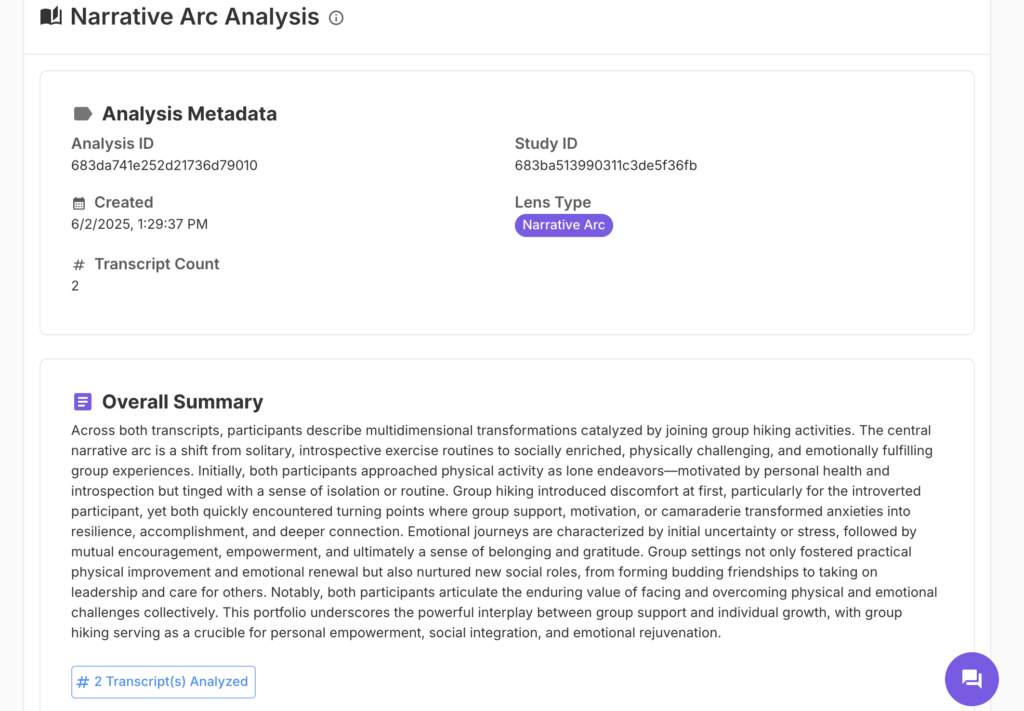Click the 2 Transcript(s) Analyzed button
This screenshot has width=1024, height=711.
(163, 681)
